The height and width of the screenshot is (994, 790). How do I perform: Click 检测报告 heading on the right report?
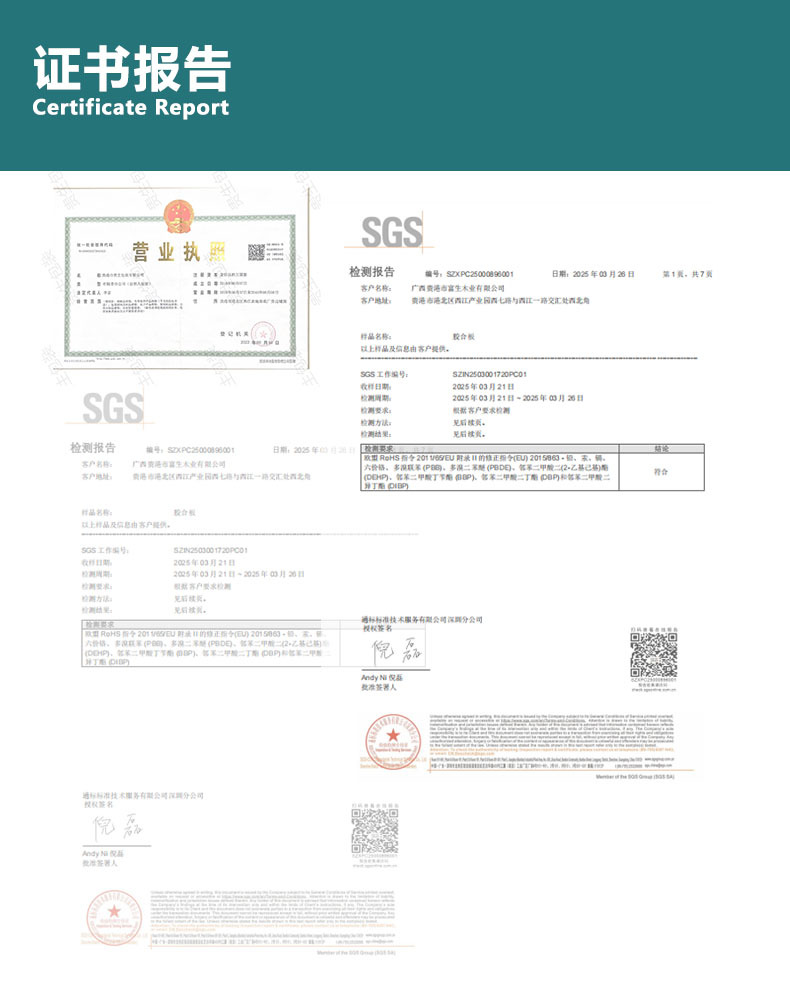click(372, 272)
